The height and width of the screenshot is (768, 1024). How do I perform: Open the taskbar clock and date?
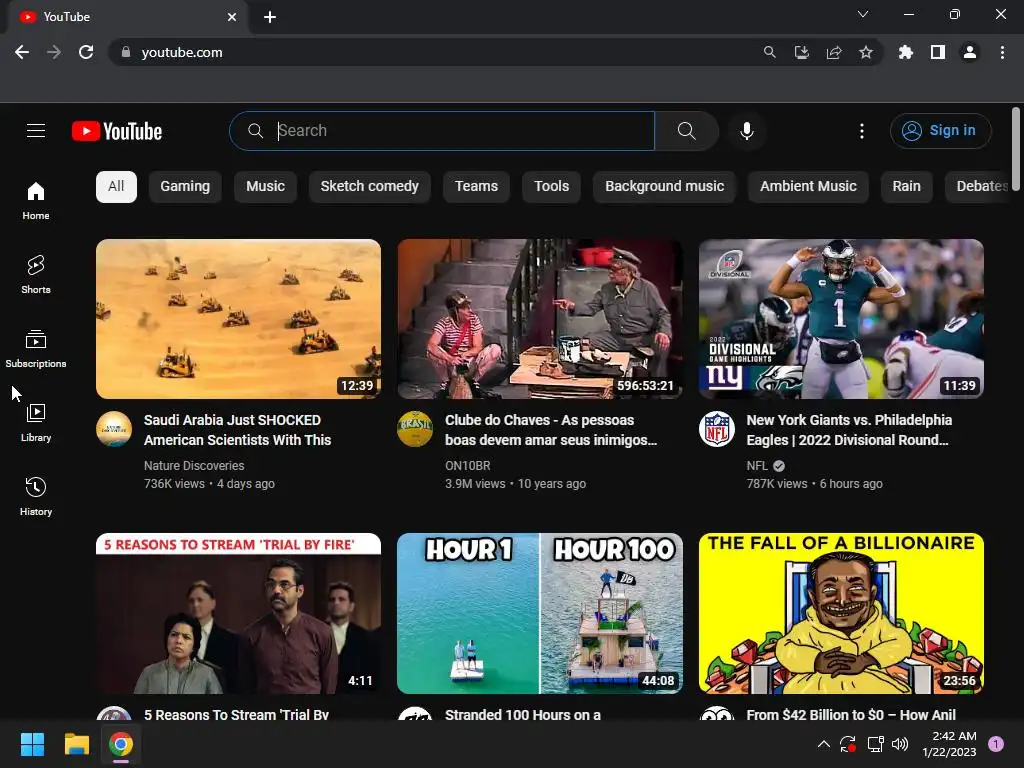949,744
